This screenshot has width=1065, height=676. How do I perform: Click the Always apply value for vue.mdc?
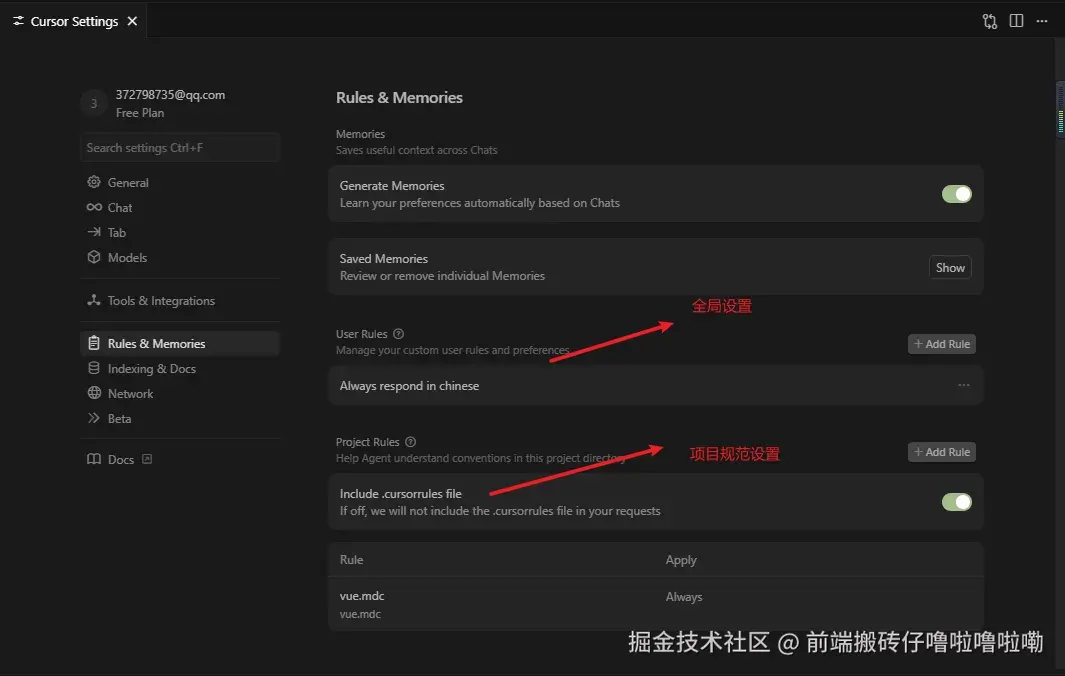[684, 597]
